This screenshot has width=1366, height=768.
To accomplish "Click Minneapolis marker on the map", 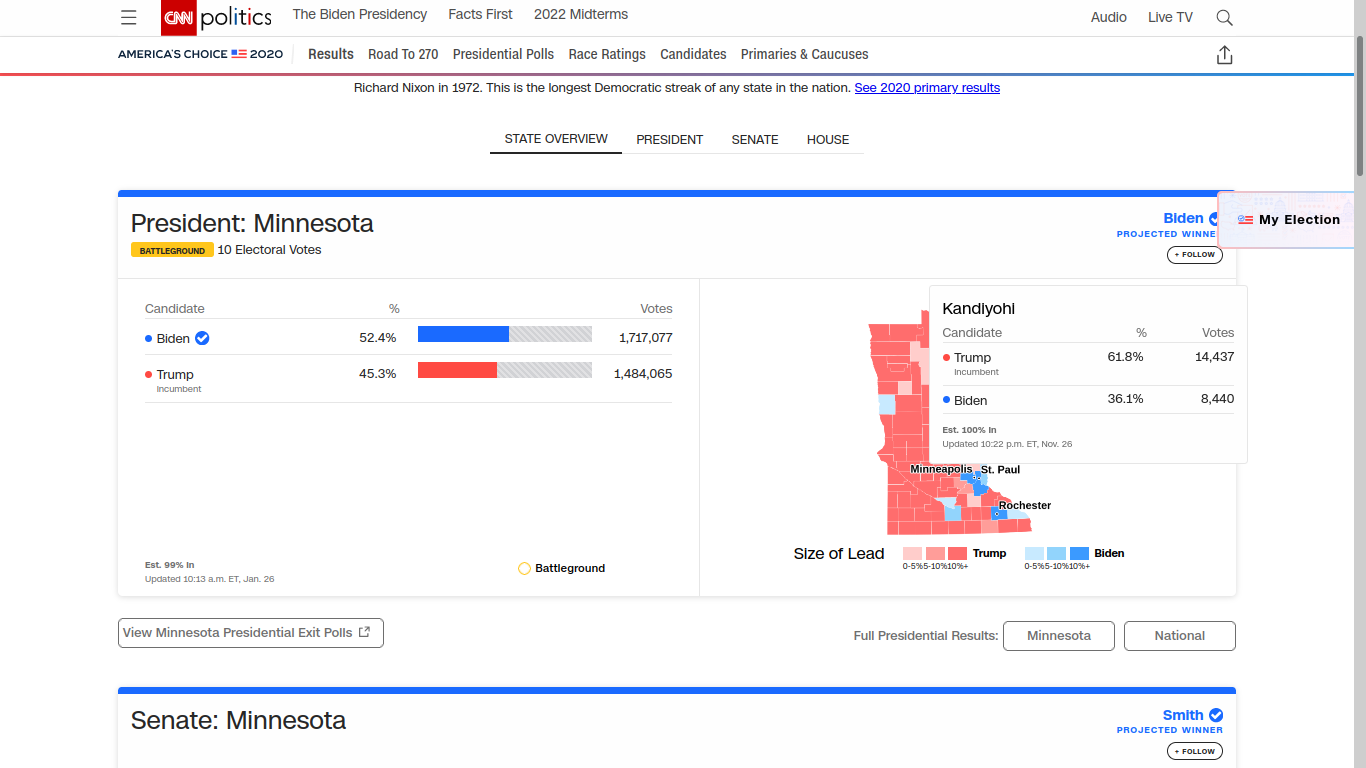I will tap(973, 478).
